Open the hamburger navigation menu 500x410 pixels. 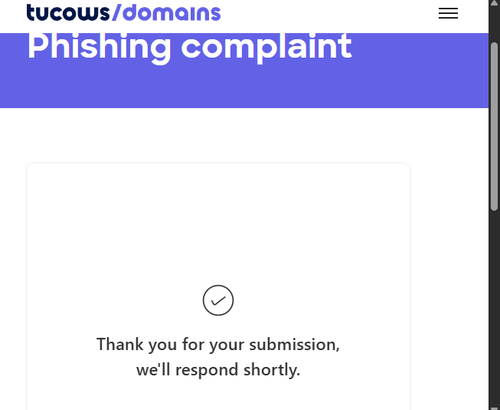click(x=448, y=13)
